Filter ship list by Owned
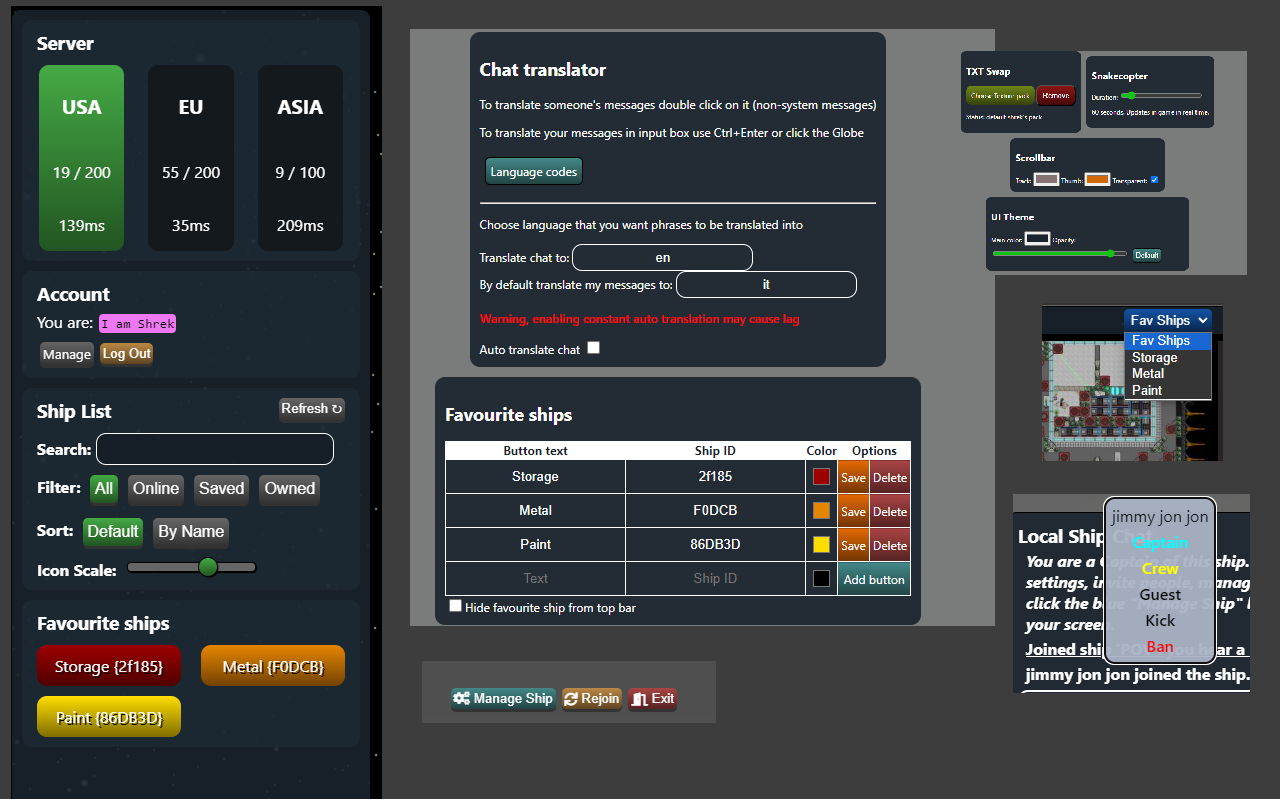 [290, 489]
